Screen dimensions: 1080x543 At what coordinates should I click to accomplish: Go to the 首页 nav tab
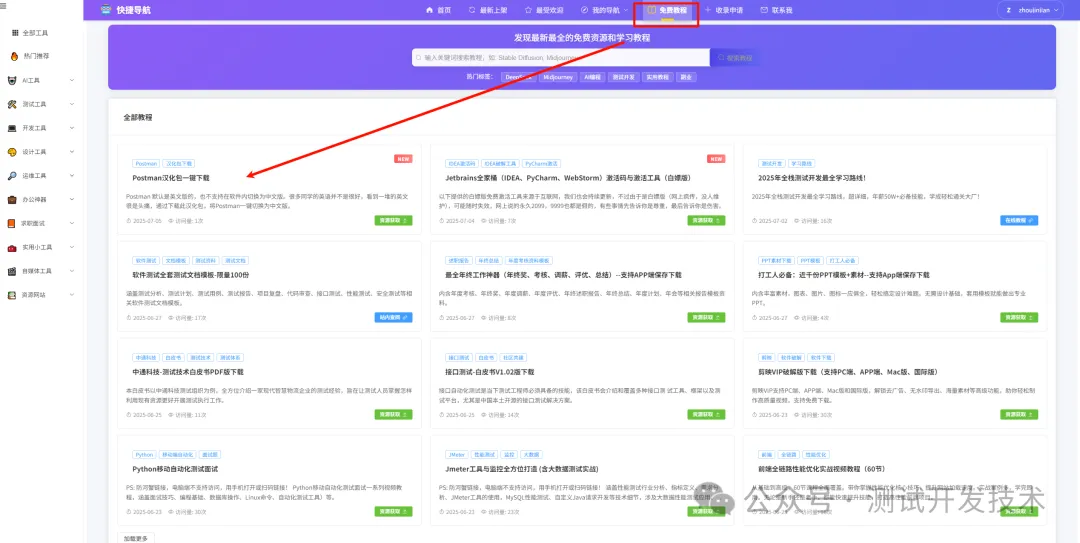click(439, 10)
